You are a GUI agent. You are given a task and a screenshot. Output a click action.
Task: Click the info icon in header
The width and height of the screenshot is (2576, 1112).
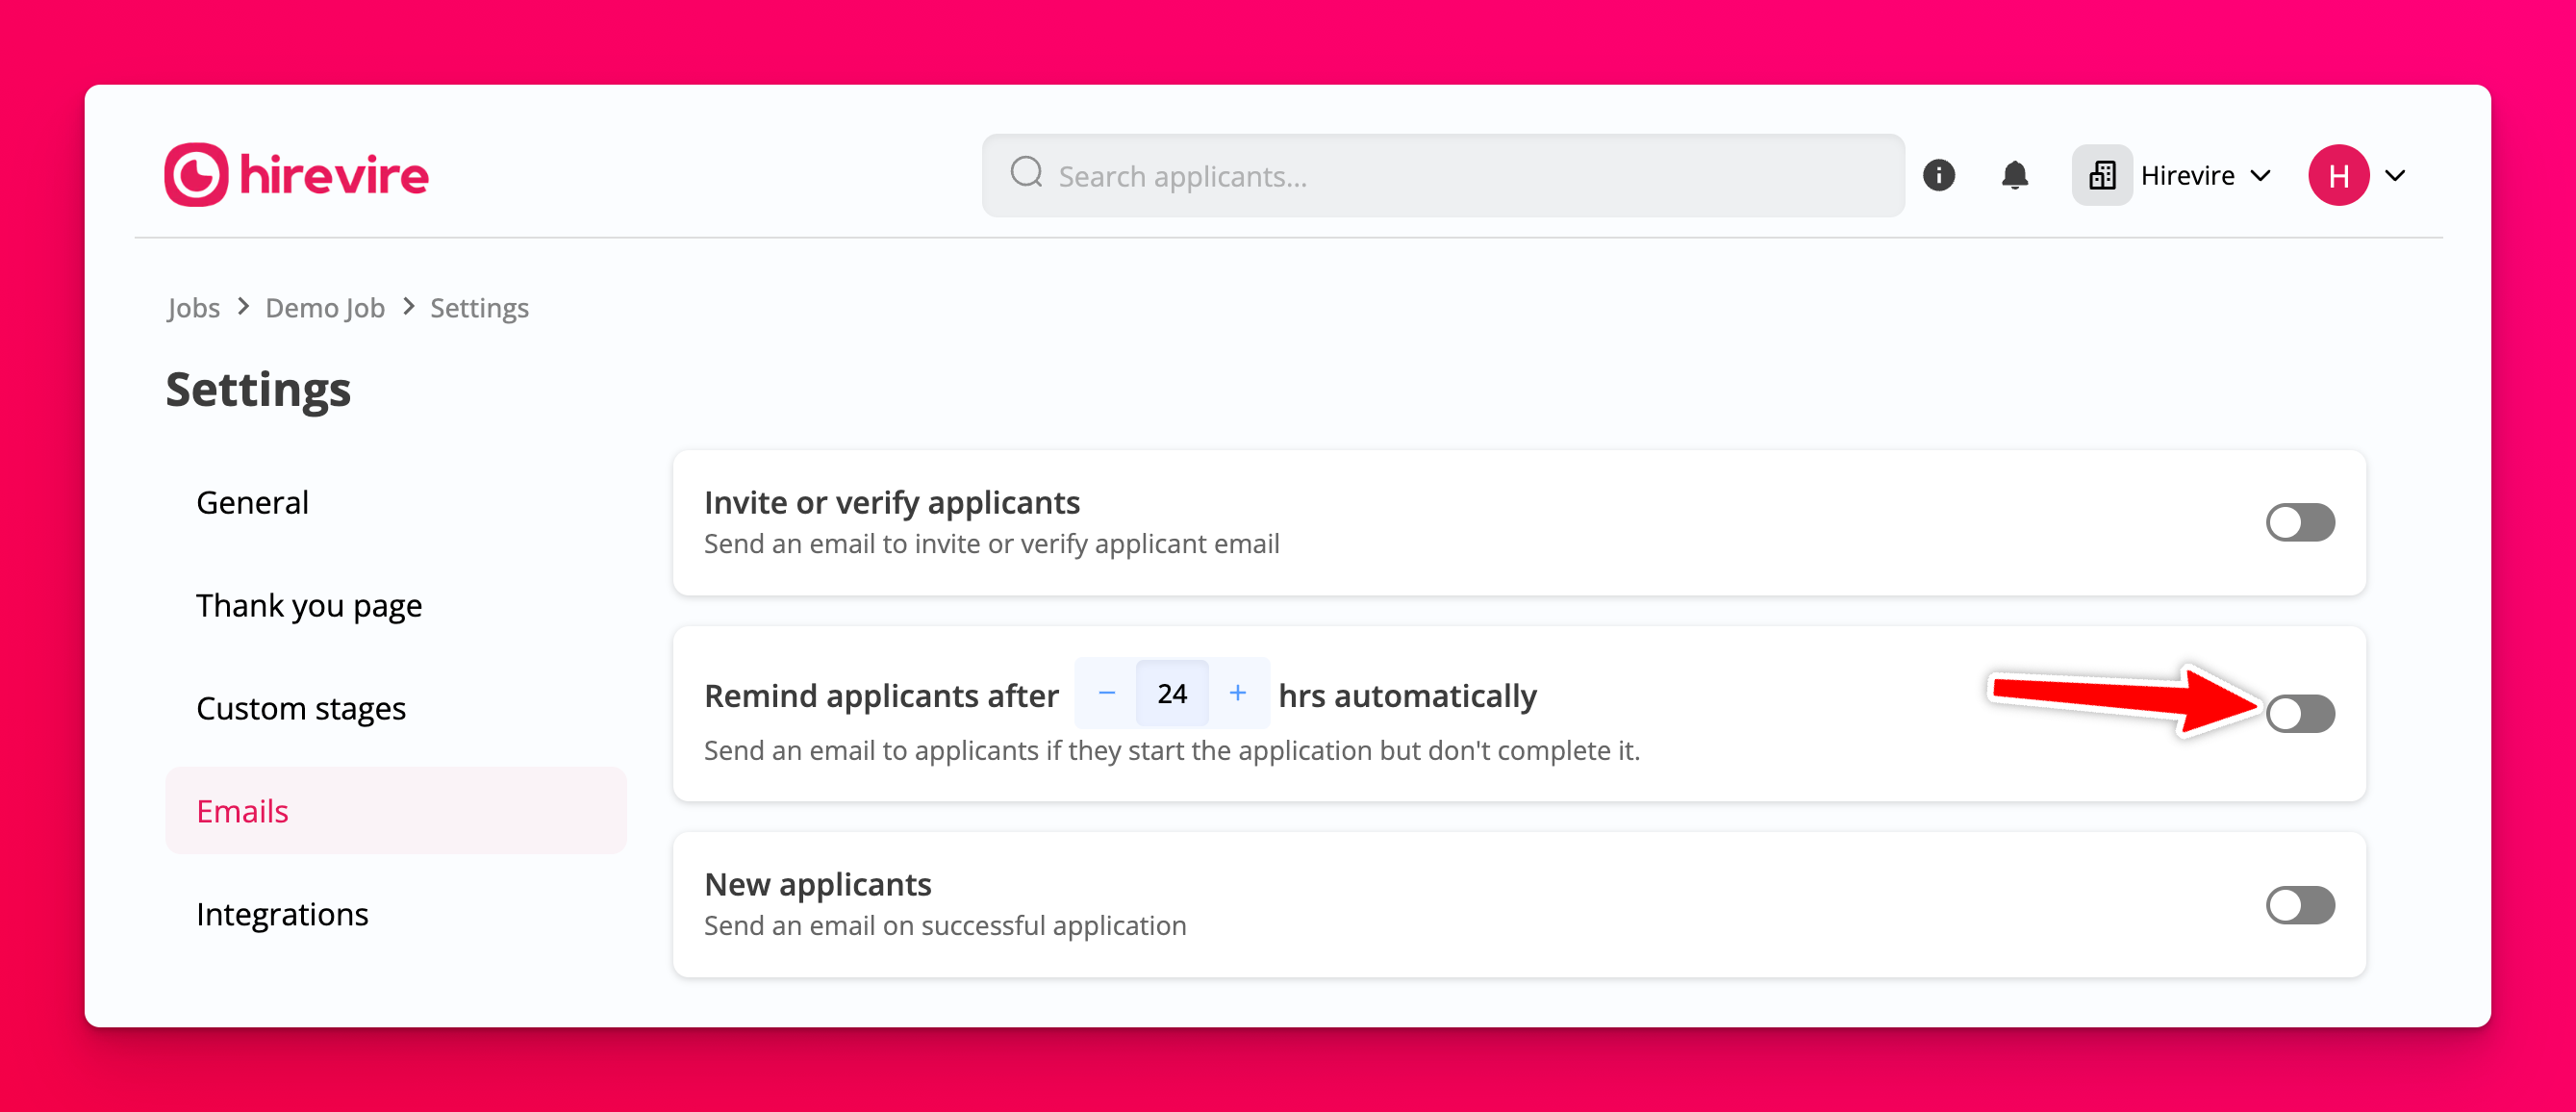click(x=1938, y=176)
